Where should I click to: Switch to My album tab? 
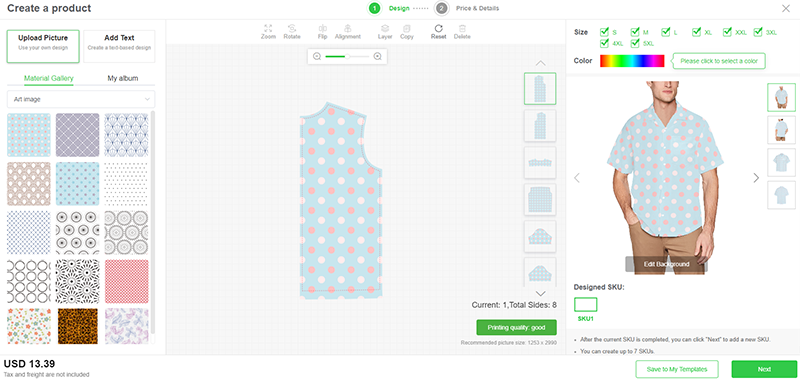click(122, 78)
